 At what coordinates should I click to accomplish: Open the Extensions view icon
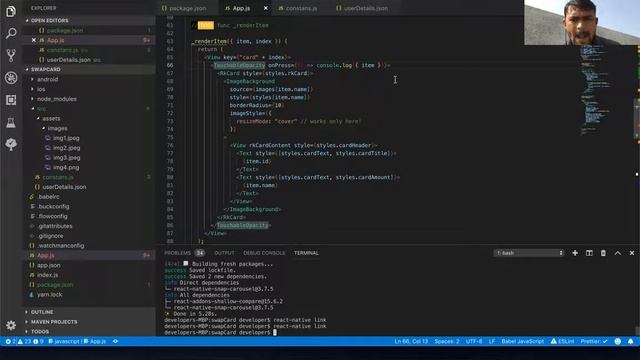[x=11, y=100]
